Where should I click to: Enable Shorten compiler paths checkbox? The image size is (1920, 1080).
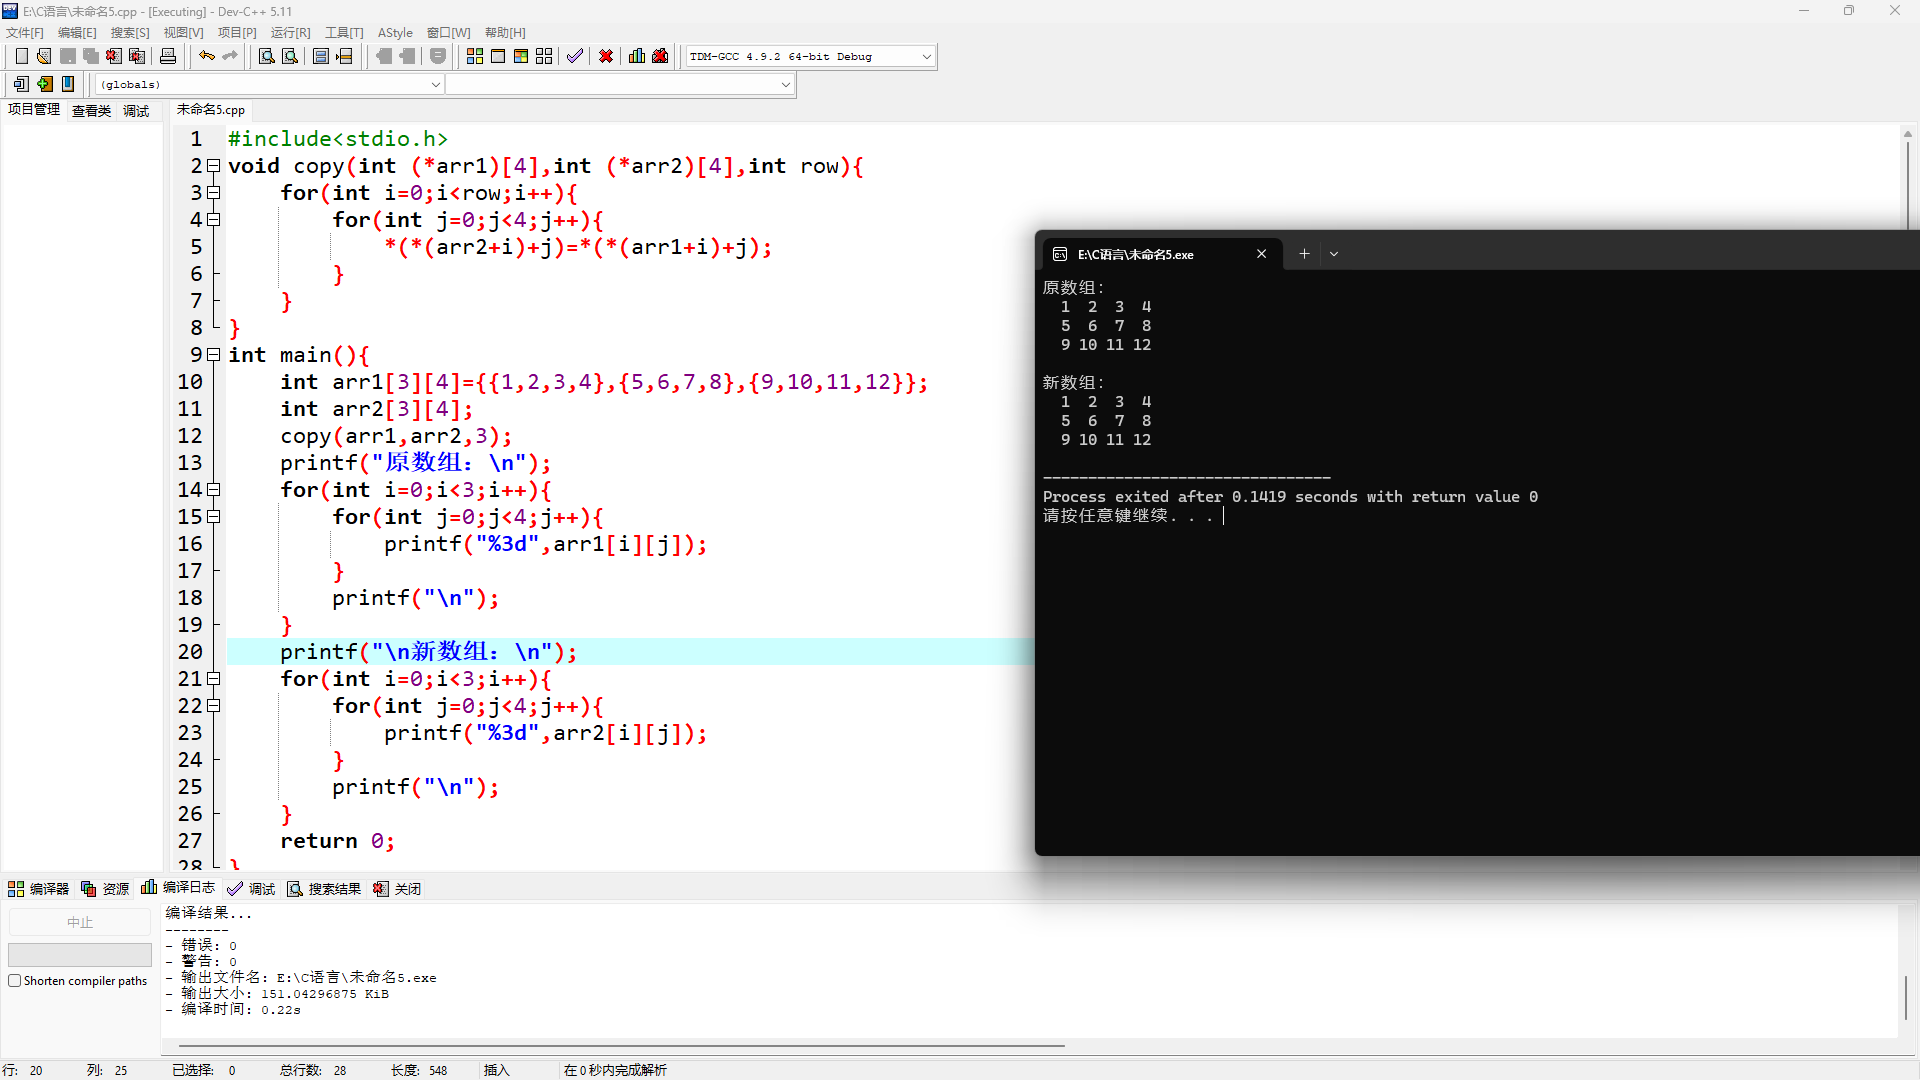click(x=15, y=981)
